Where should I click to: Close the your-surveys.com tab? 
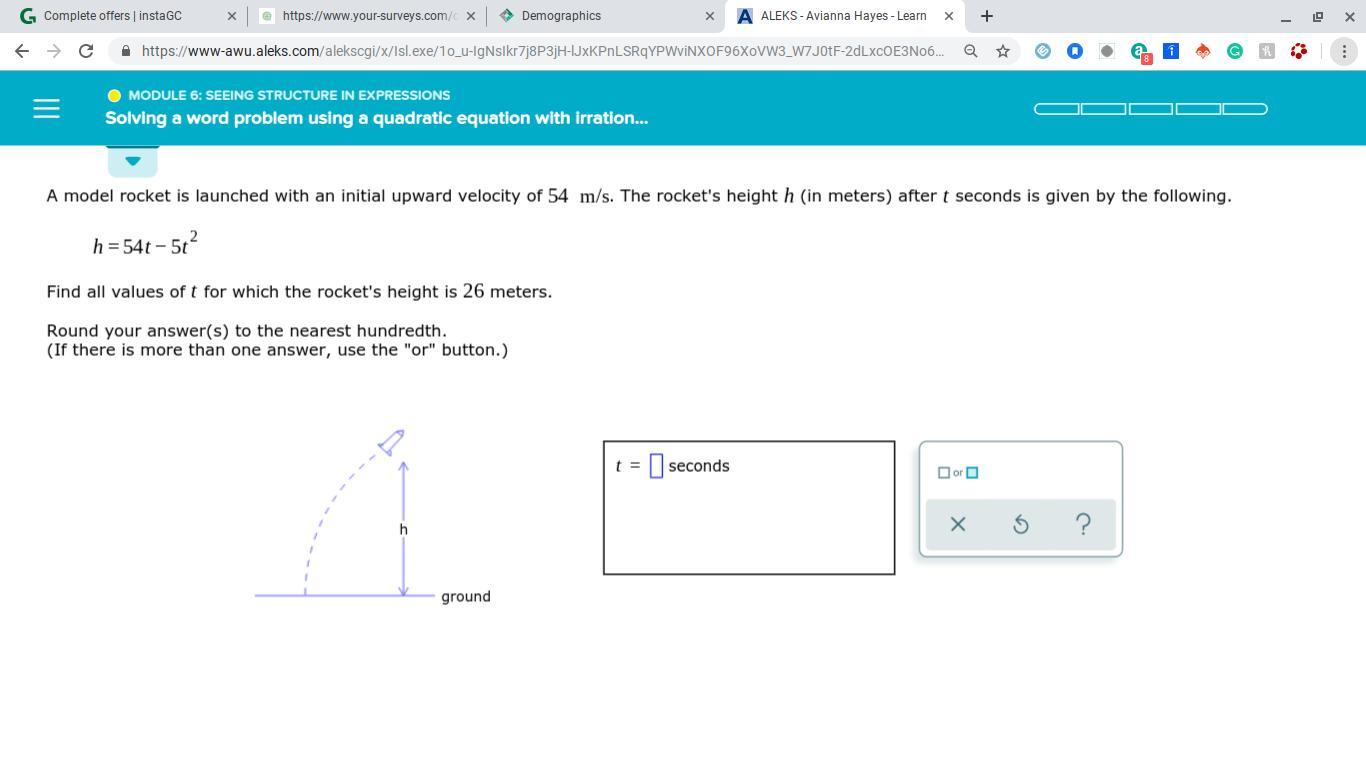pos(471,16)
